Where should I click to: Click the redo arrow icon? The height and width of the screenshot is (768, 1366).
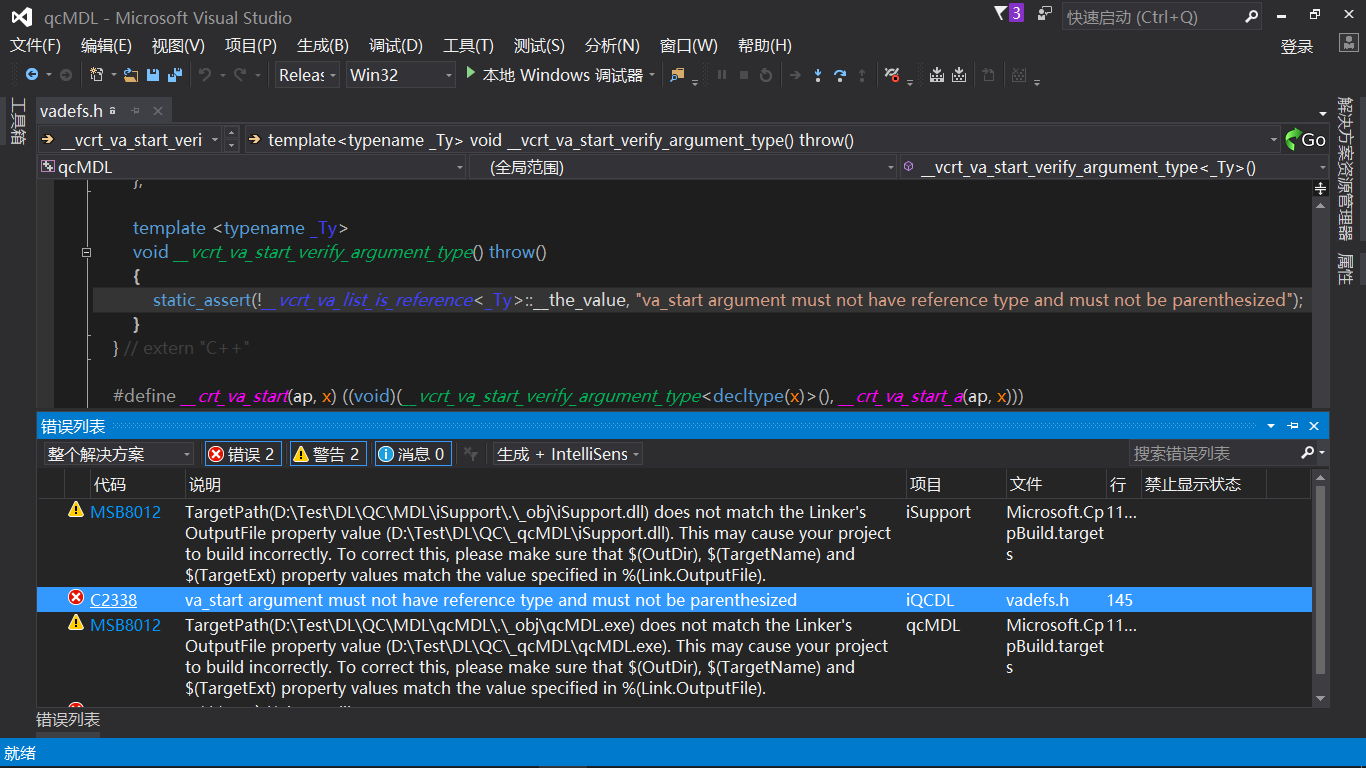coord(240,75)
